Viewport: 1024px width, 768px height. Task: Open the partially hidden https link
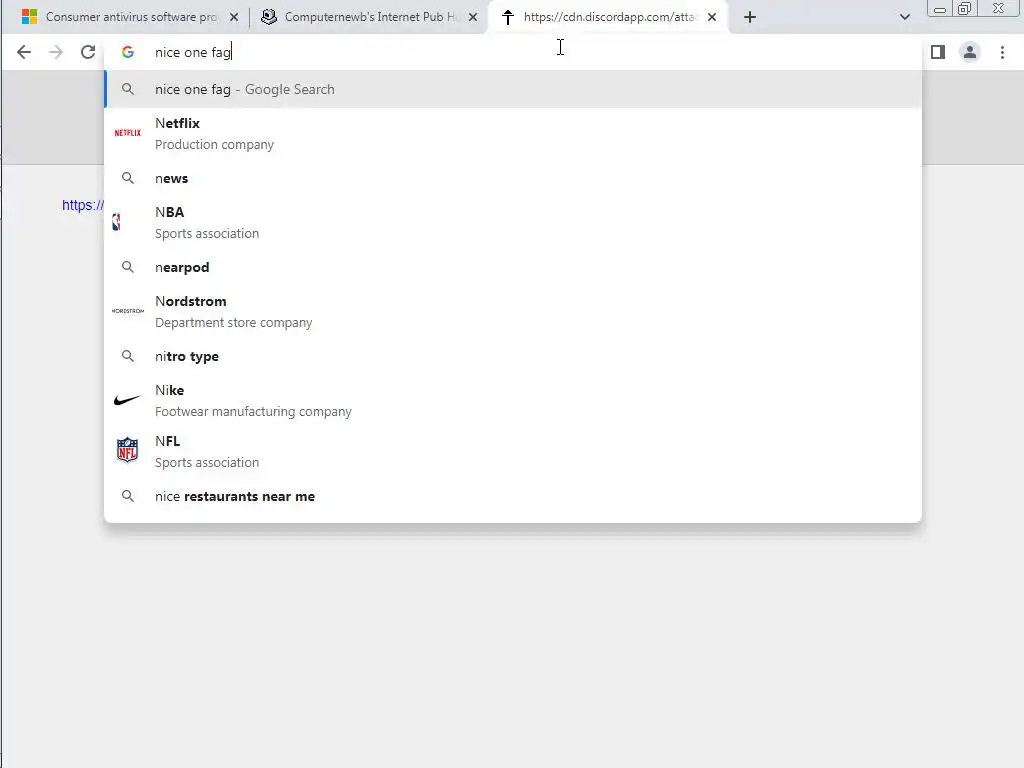click(x=82, y=205)
